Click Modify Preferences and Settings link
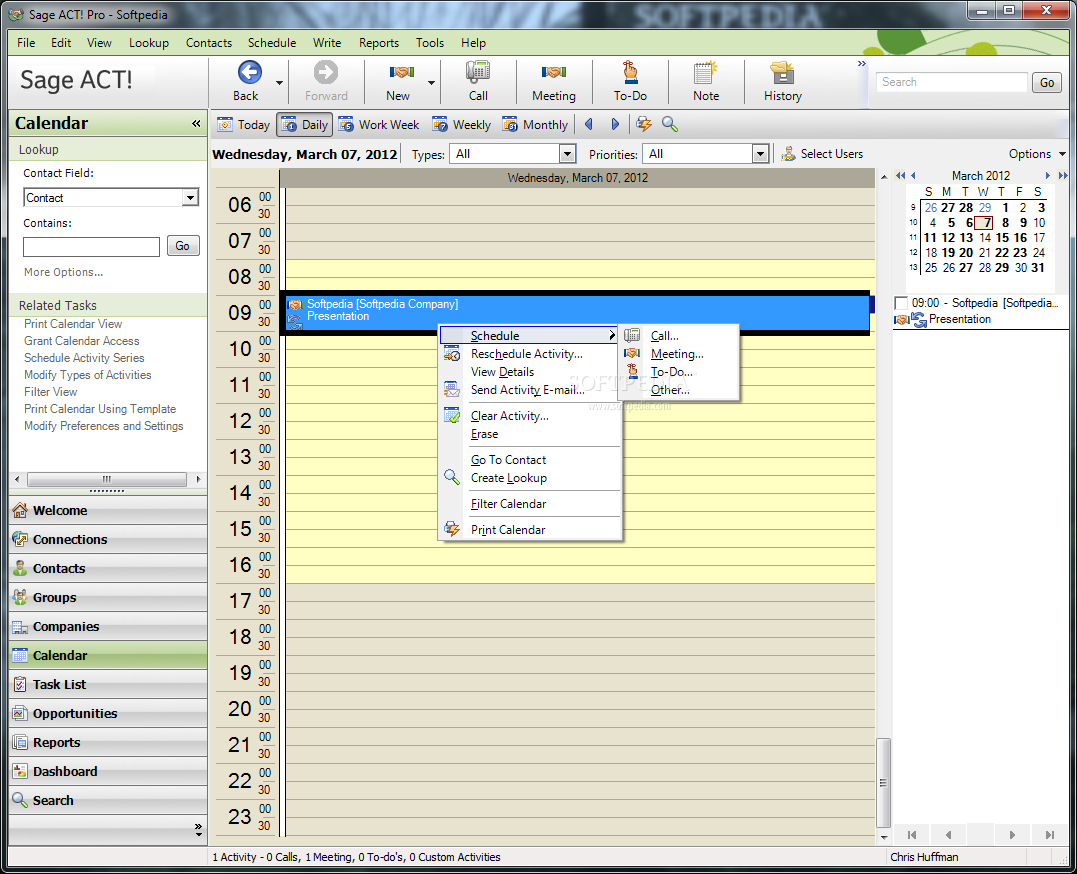Image resolution: width=1077 pixels, height=874 pixels. coord(104,426)
